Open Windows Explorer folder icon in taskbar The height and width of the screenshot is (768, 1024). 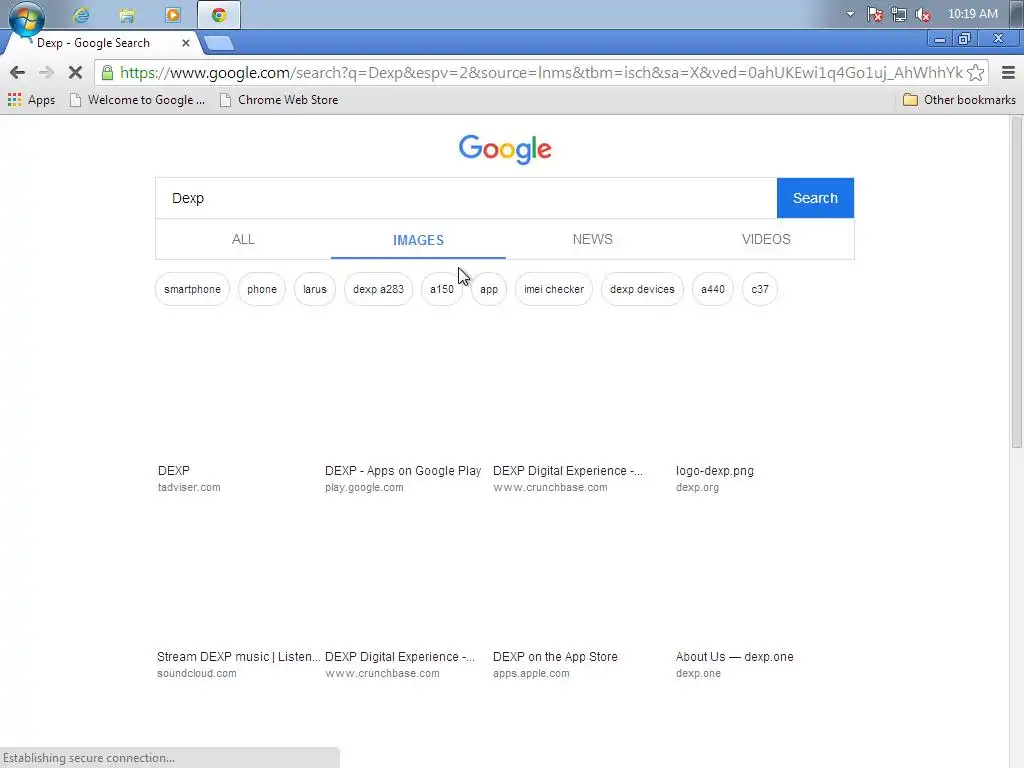tap(127, 15)
